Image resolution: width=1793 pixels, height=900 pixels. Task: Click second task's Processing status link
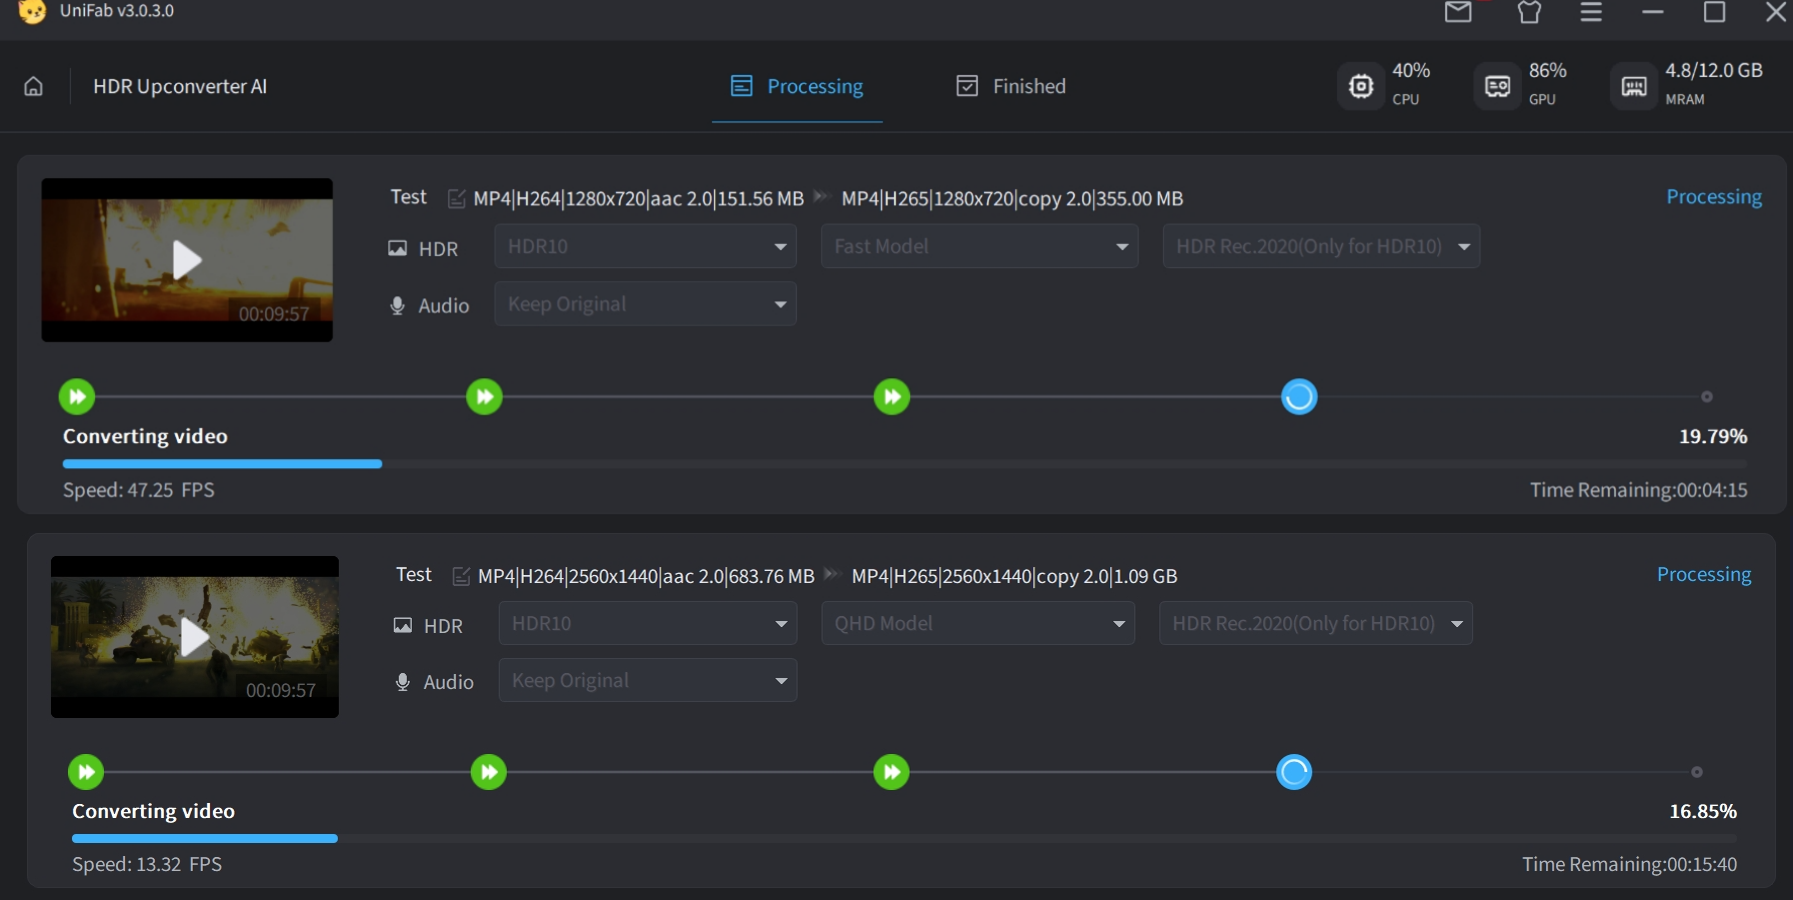[1703, 575]
